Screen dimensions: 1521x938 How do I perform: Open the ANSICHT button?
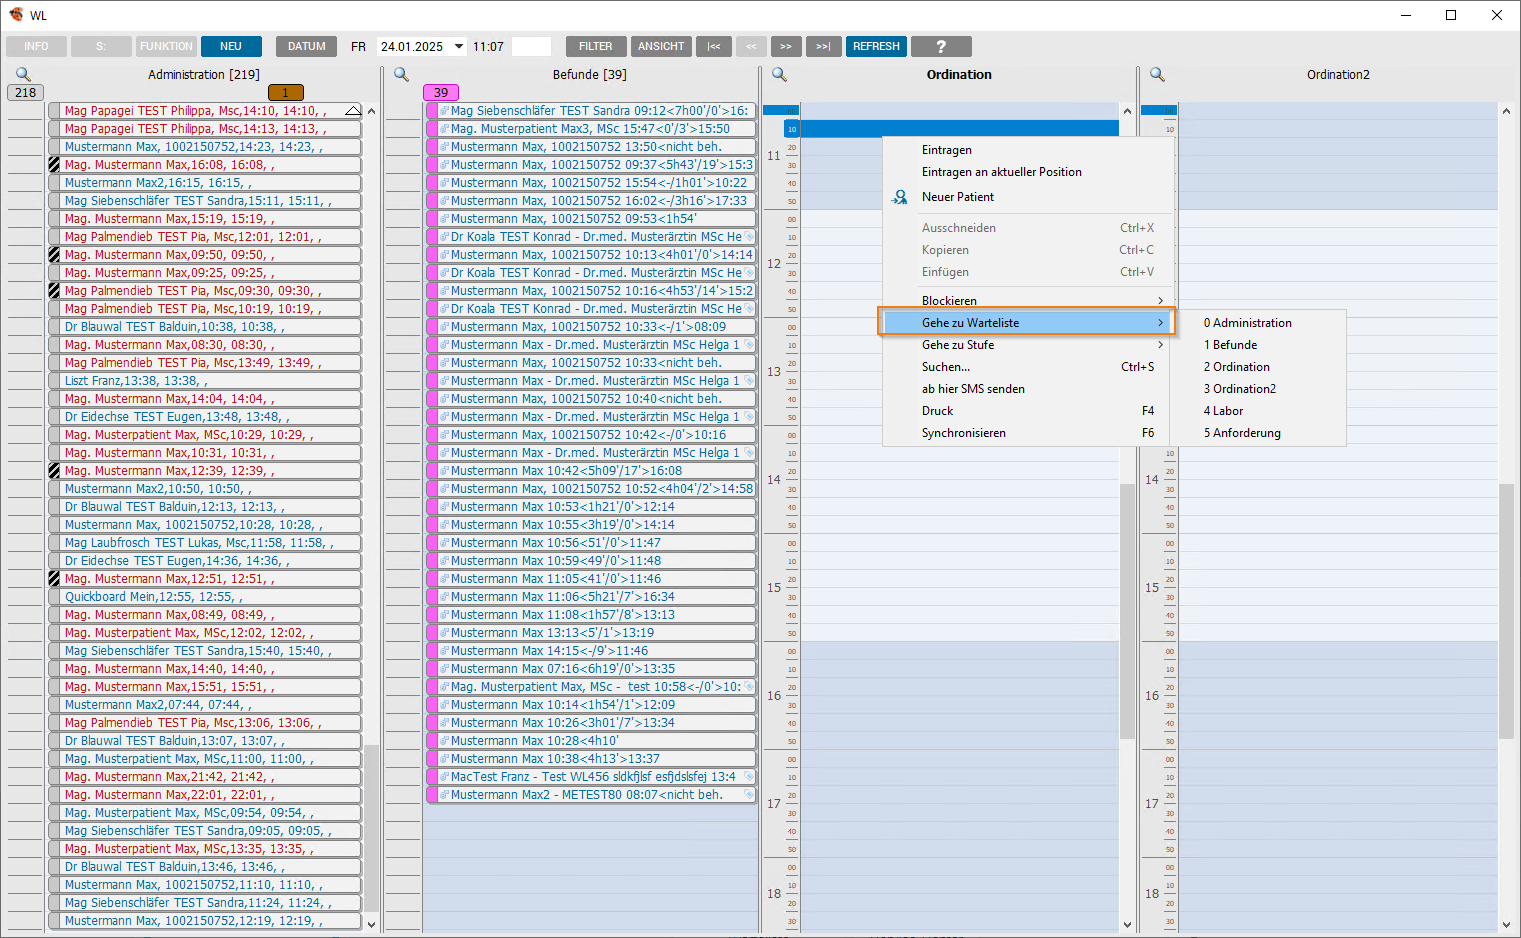(661, 46)
